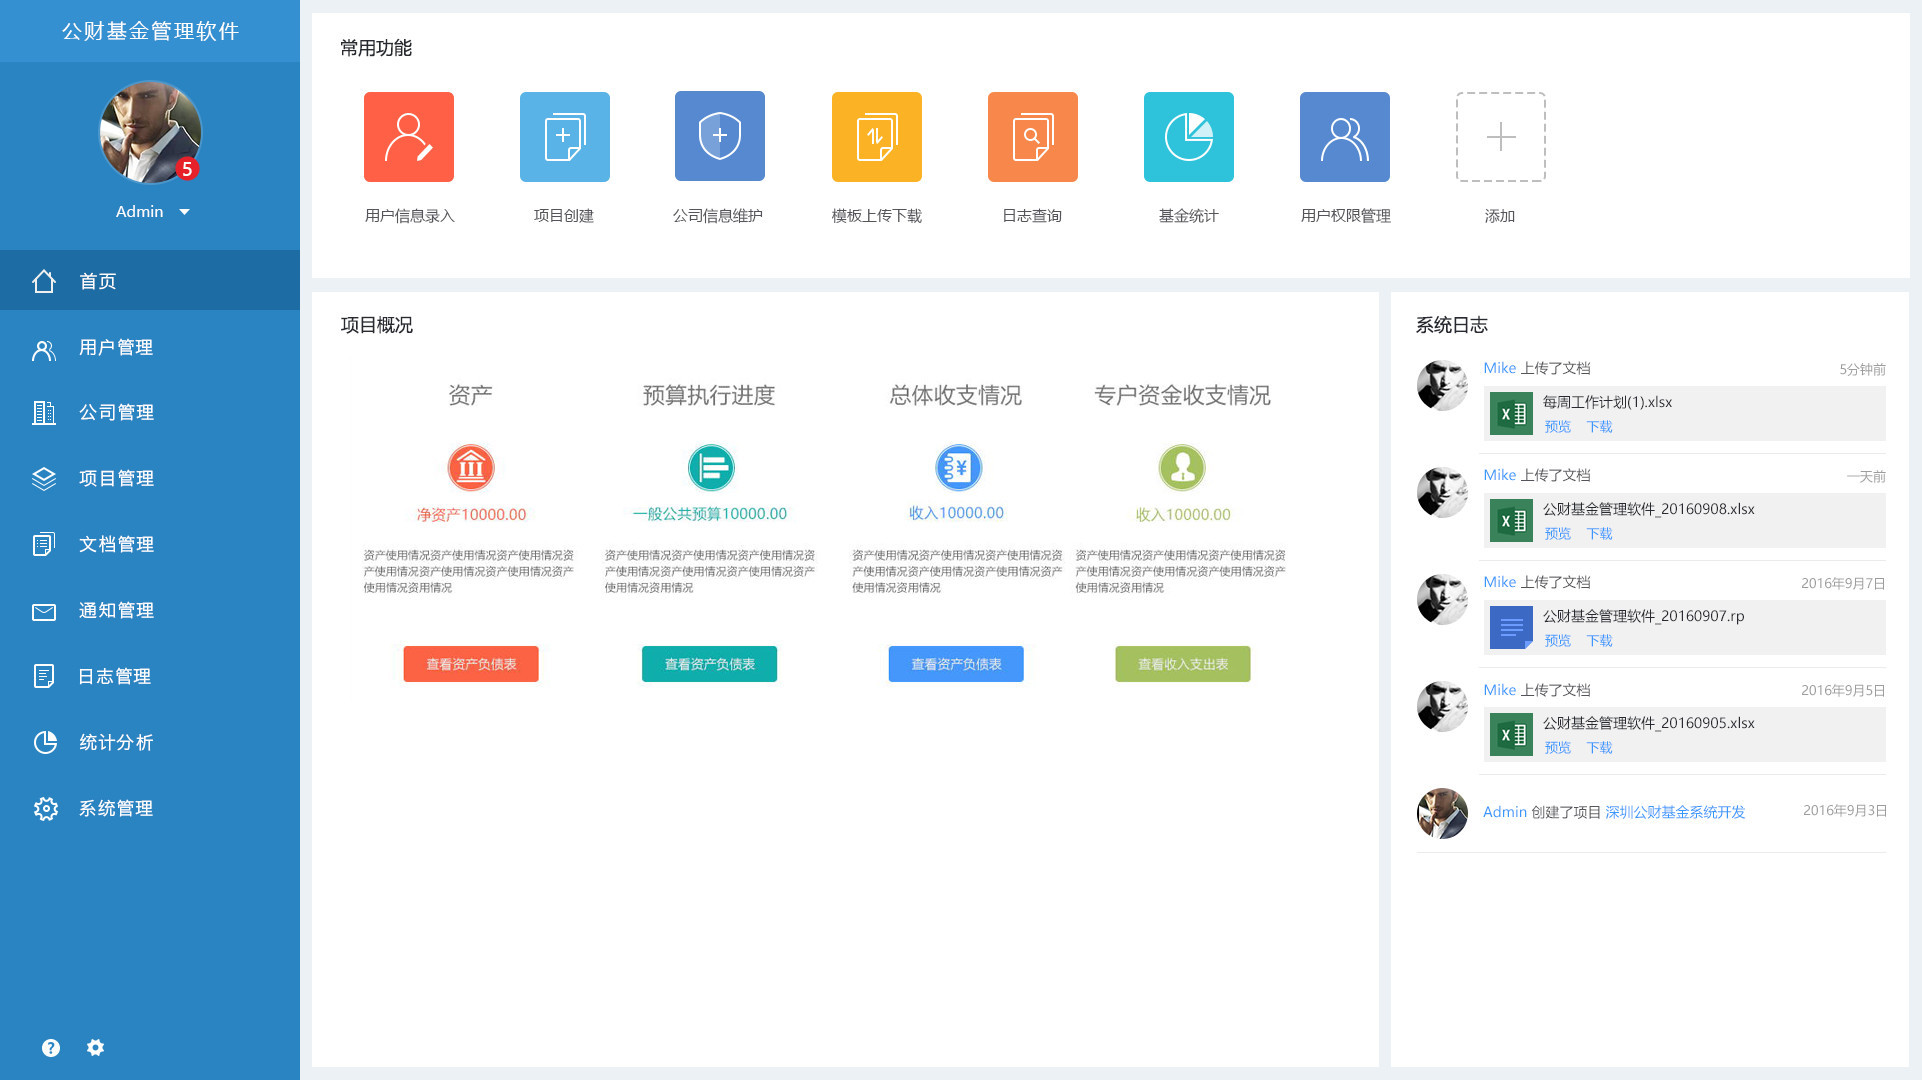Go to 统计分析 in the sidebar
This screenshot has height=1080, width=1922.
[x=116, y=742]
